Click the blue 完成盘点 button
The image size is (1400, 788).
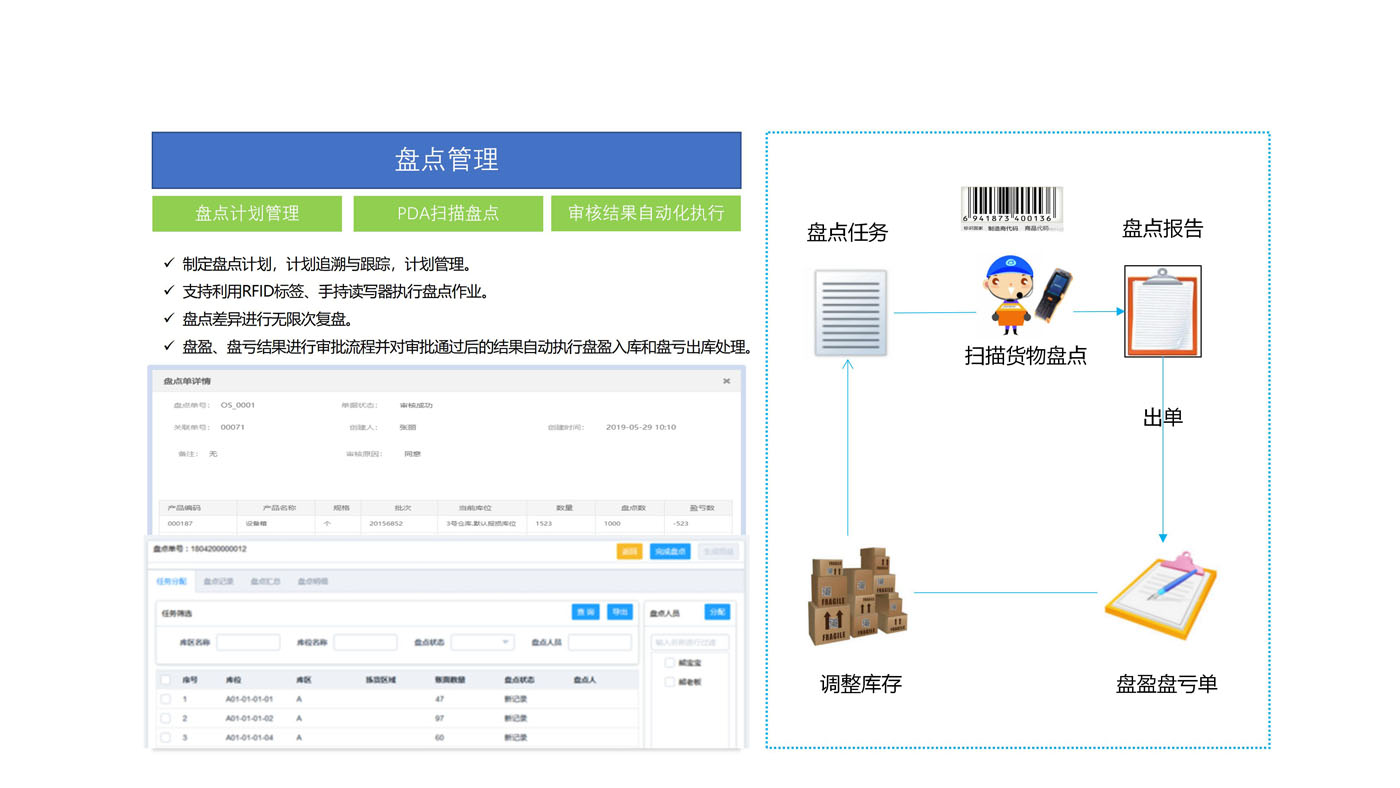pos(670,551)
